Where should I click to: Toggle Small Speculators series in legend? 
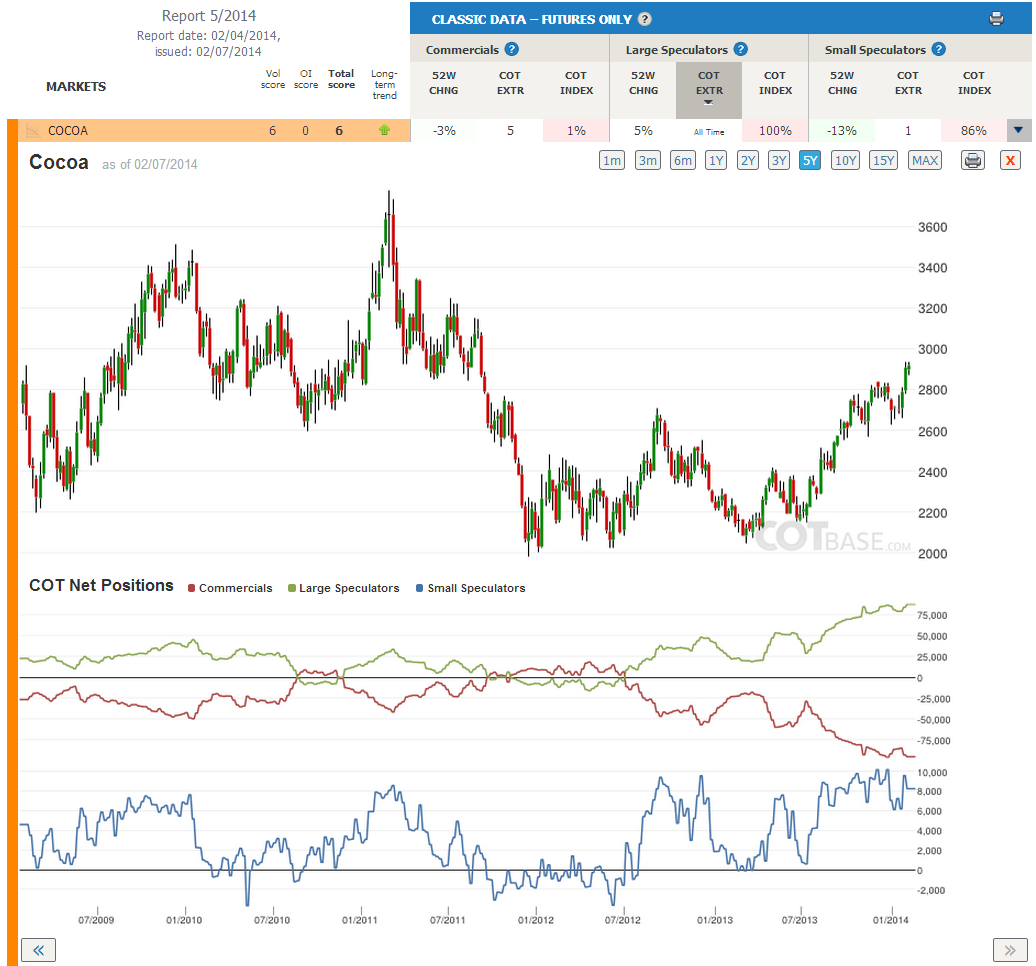[x=470, y=588]
